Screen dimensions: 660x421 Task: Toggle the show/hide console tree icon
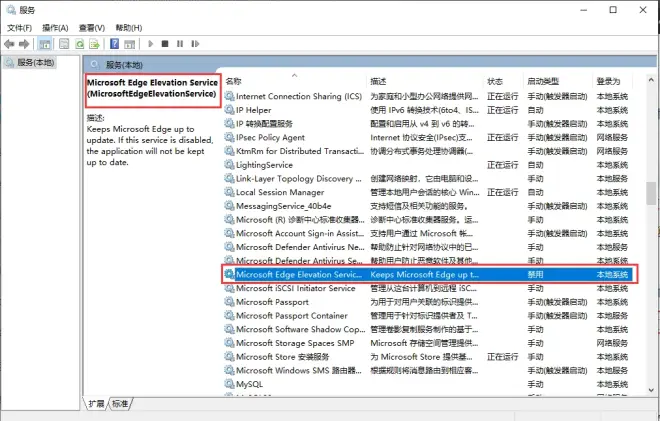point(45,44)
